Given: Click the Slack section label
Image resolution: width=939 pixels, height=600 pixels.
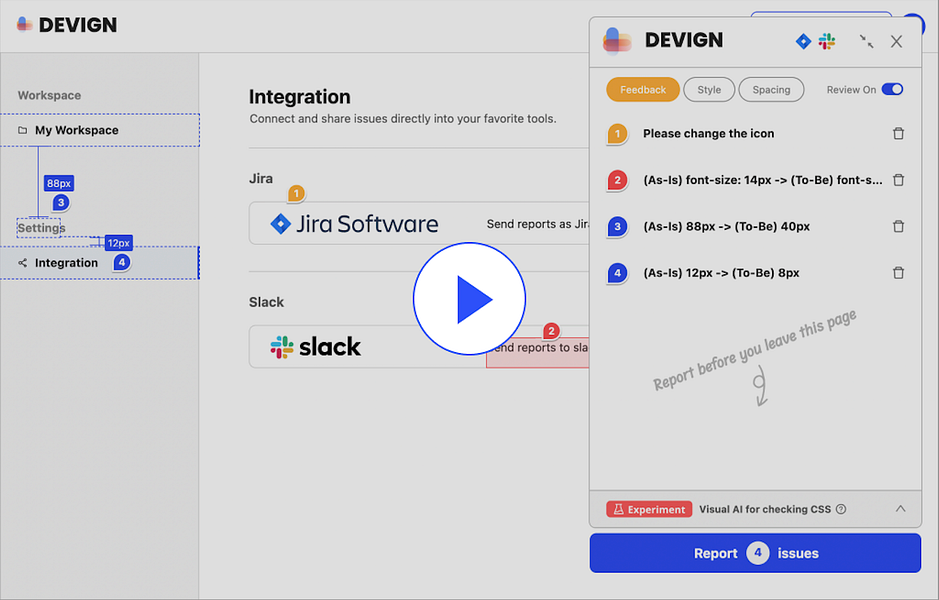Looking at the screenshot, I should click(266, 302).
